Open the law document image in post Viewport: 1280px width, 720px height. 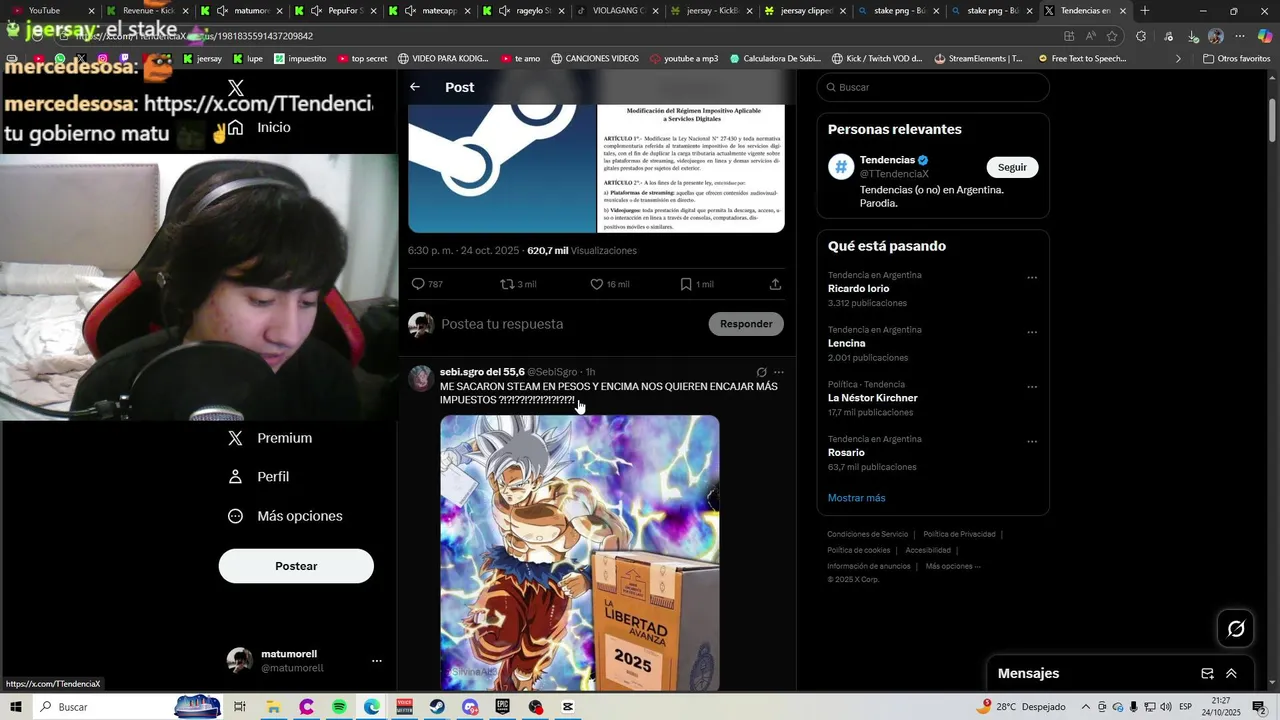coord(691,168)
